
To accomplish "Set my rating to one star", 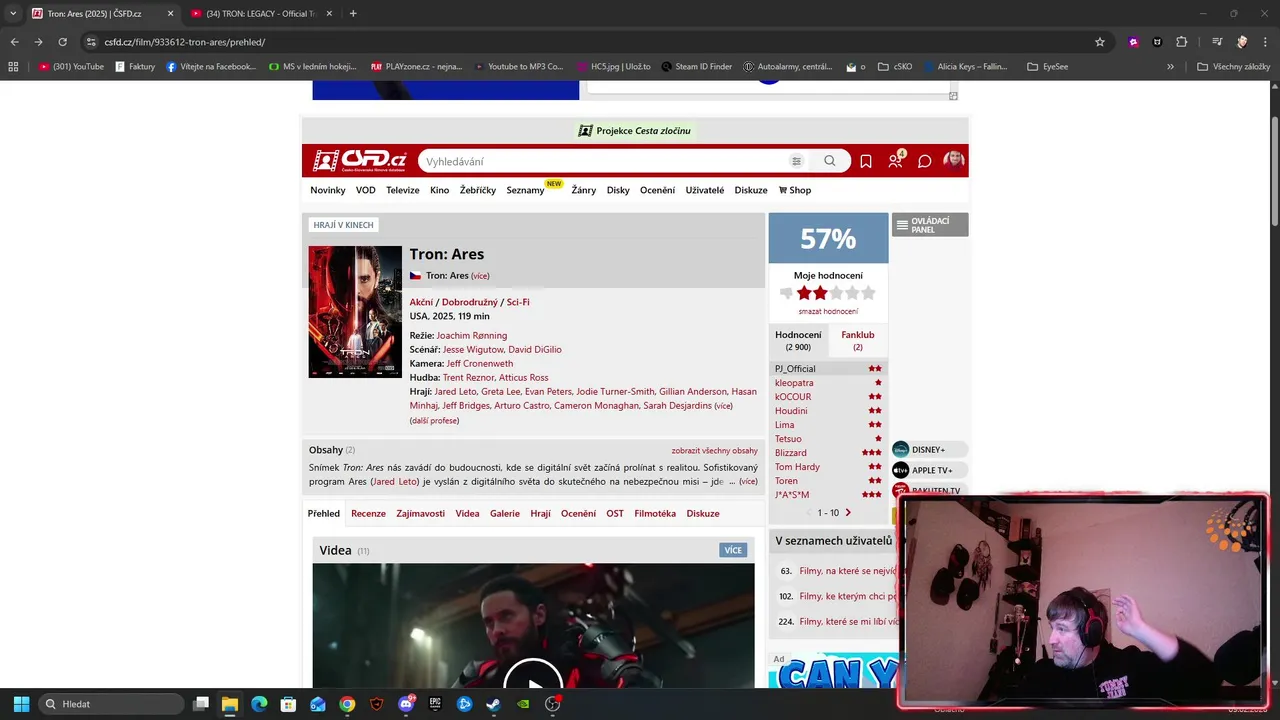I will pos(804,293).
